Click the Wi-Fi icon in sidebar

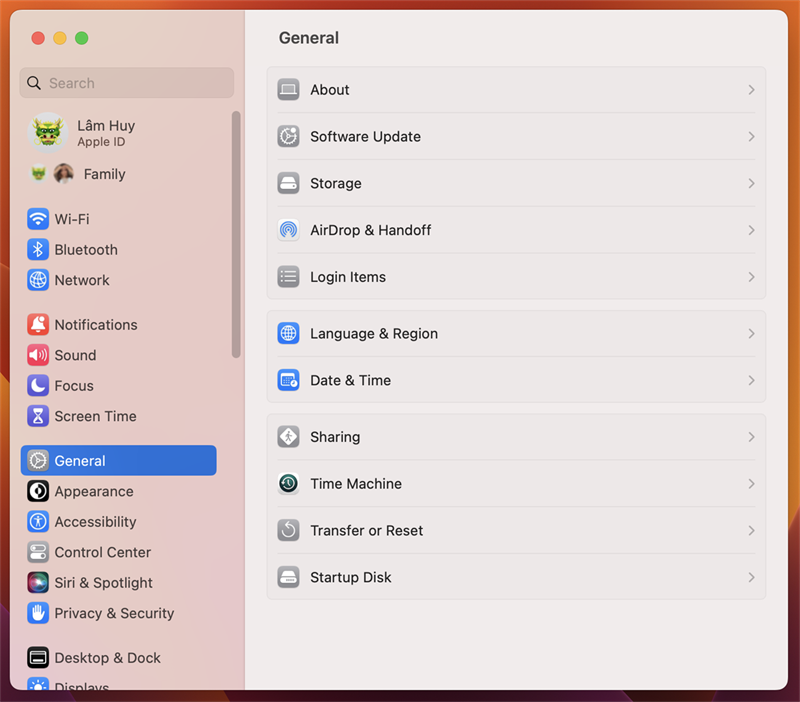point(38,219)
